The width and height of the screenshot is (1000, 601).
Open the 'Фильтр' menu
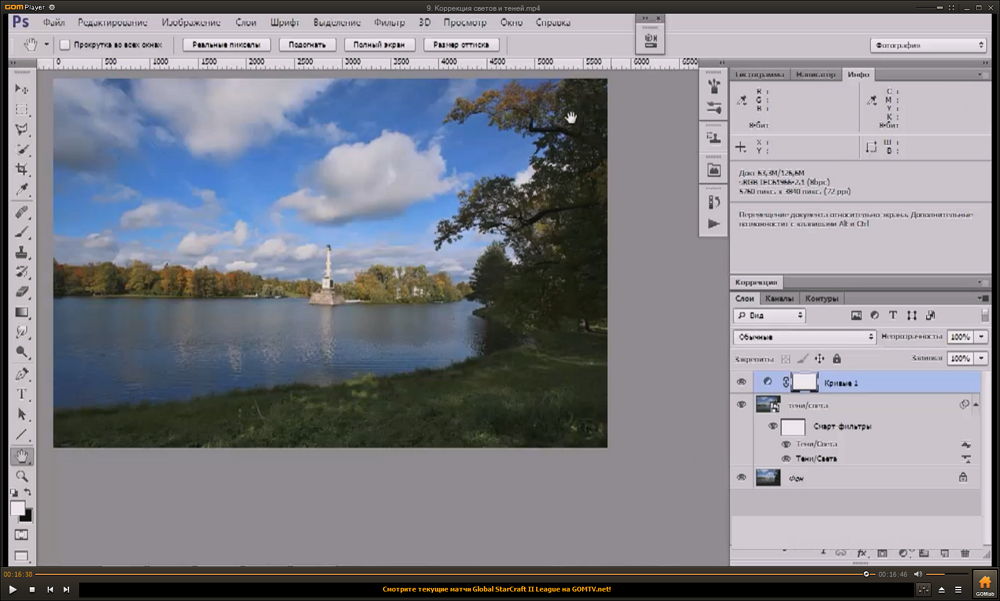389,21
